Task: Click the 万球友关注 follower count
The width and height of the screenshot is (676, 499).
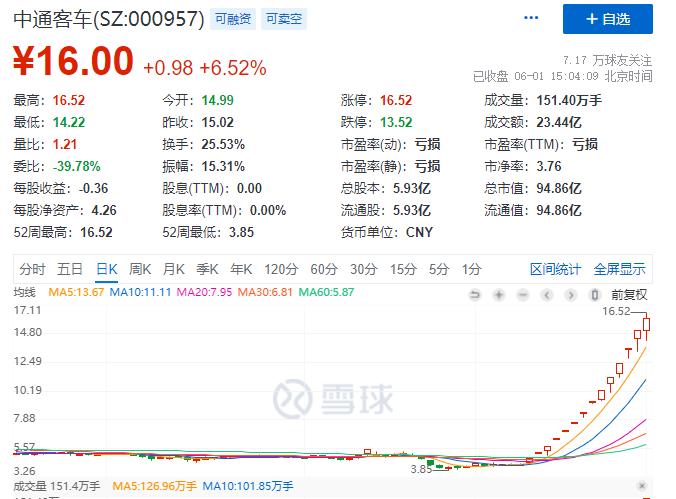Action: 607,60
